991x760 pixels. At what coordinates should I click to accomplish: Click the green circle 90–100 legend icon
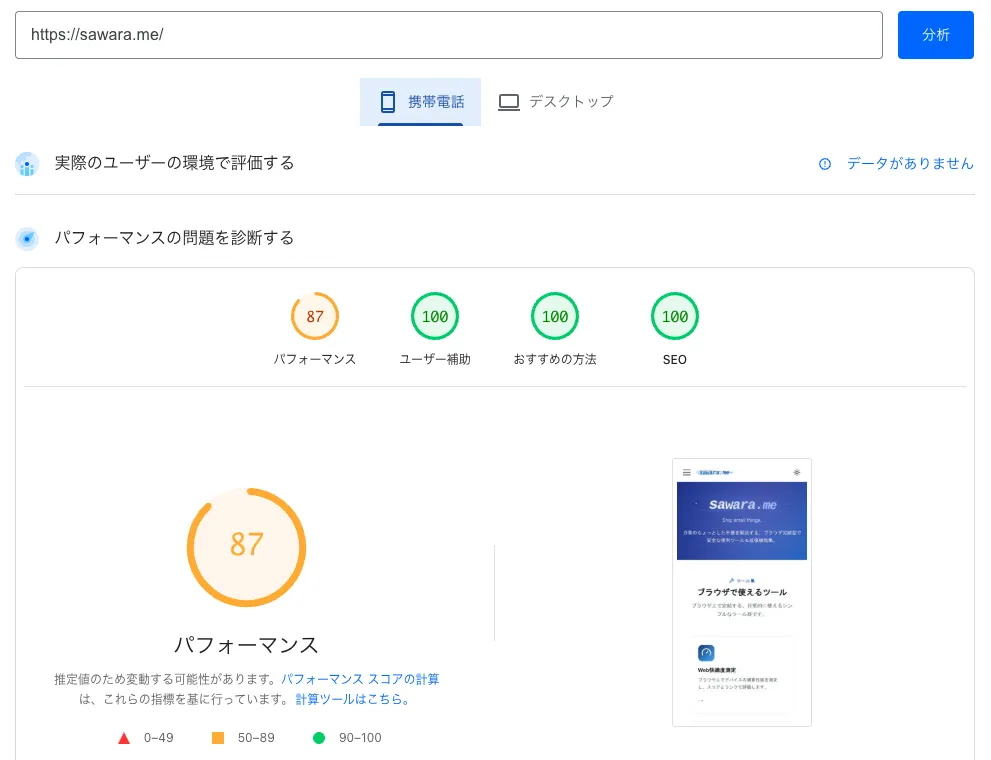click(319, 738)
